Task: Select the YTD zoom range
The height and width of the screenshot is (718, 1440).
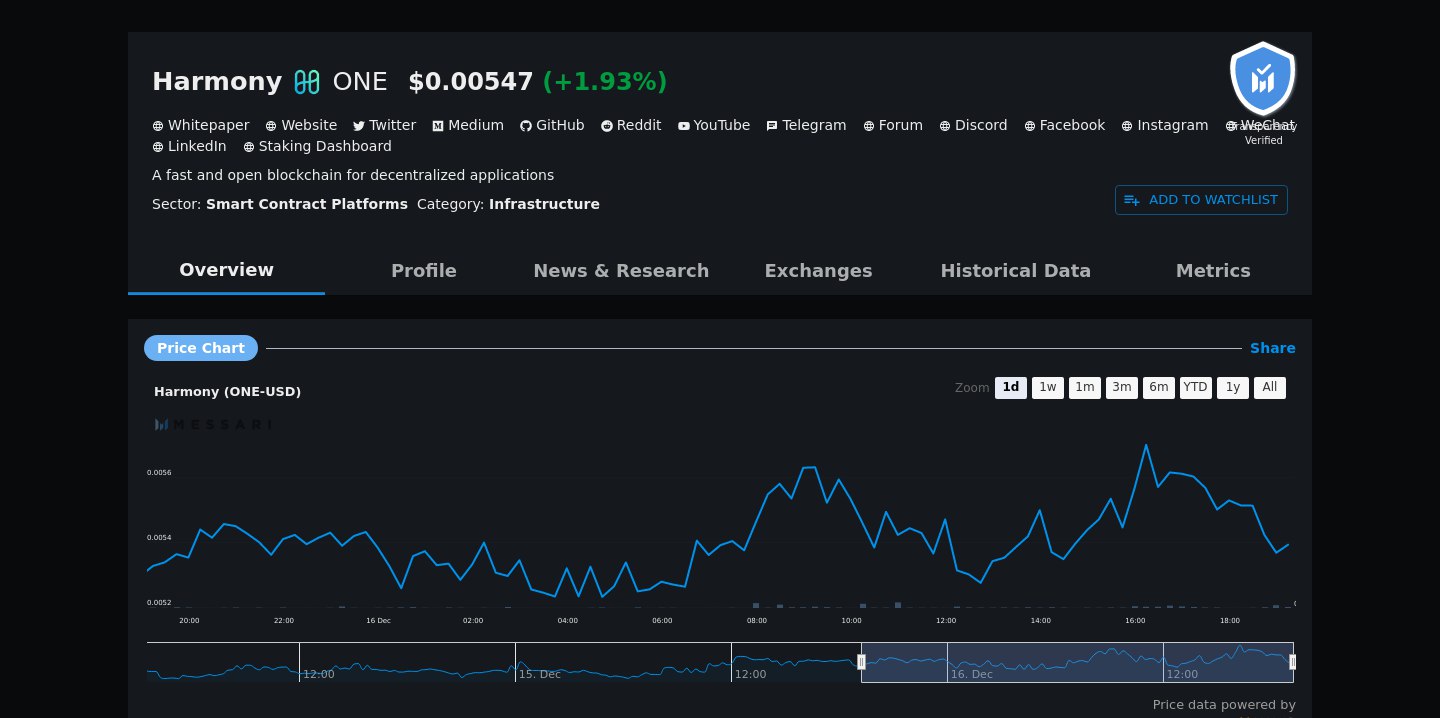Action: (1196, 388)
